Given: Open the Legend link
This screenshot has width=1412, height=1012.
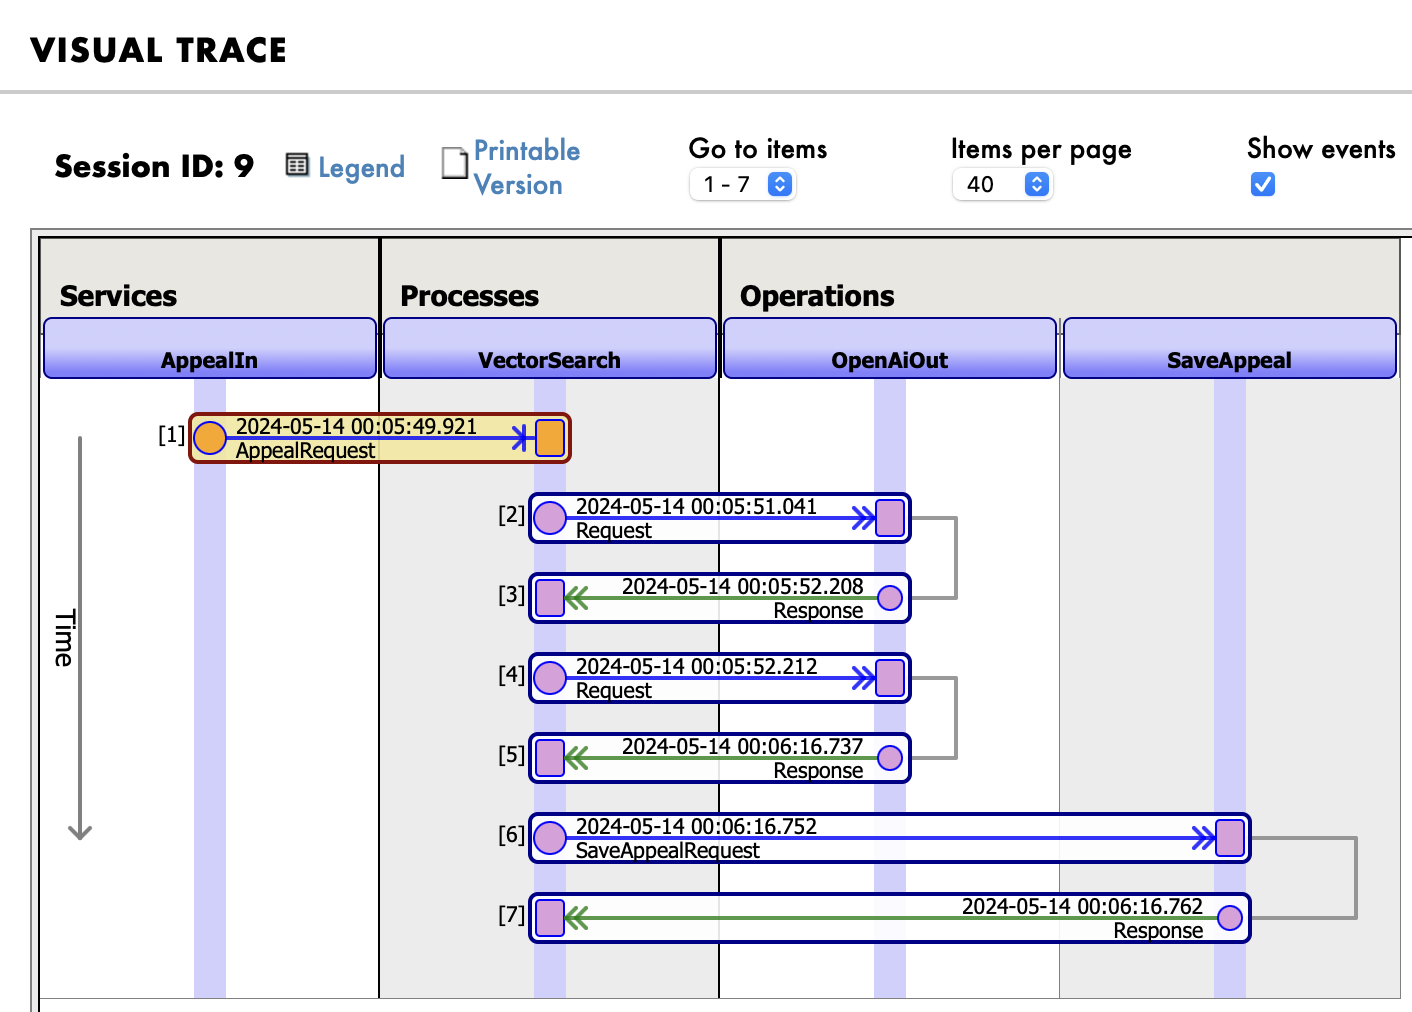Looking at the screenshot, I should [361, 167].
